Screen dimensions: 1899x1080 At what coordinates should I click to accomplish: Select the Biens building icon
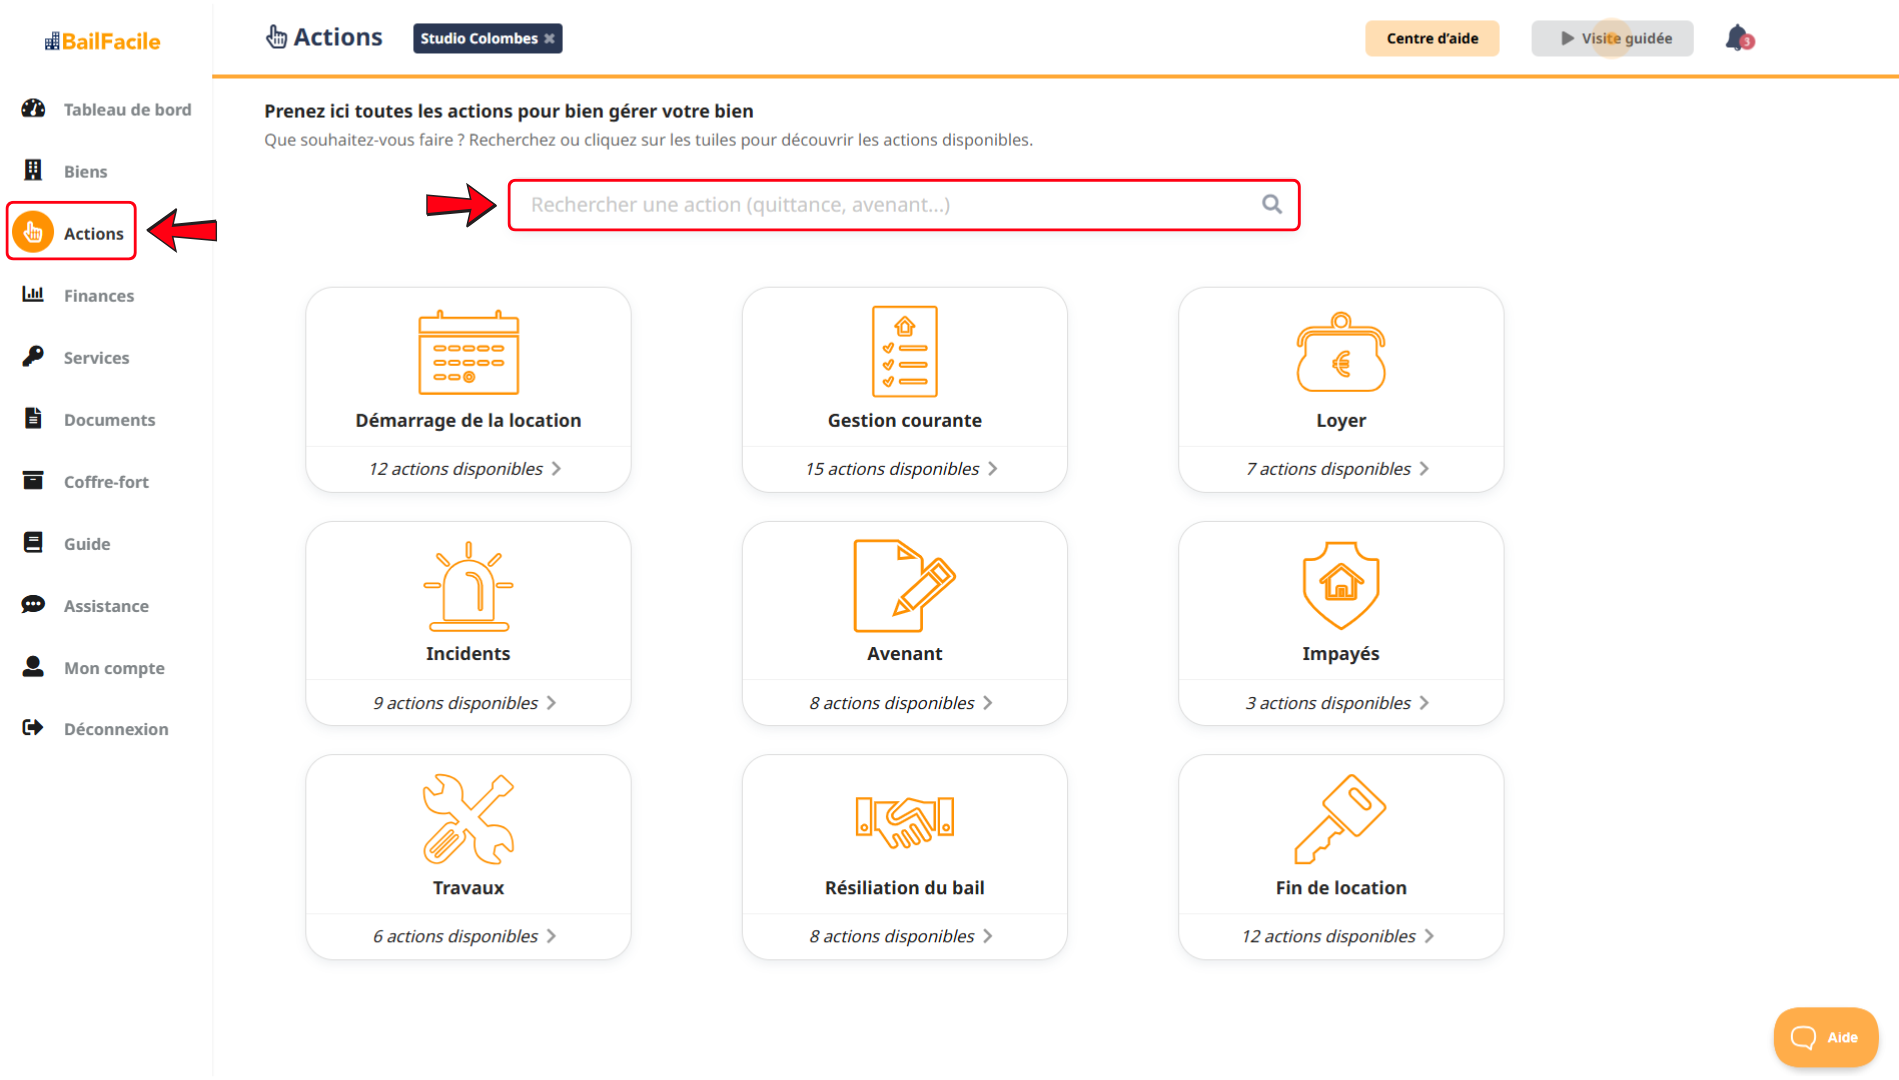point(33,171)
